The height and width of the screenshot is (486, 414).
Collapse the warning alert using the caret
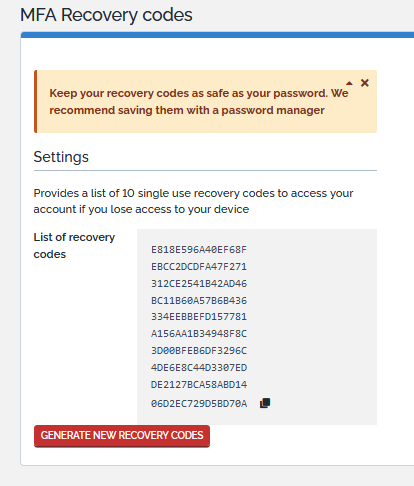[x=349, y=83]
